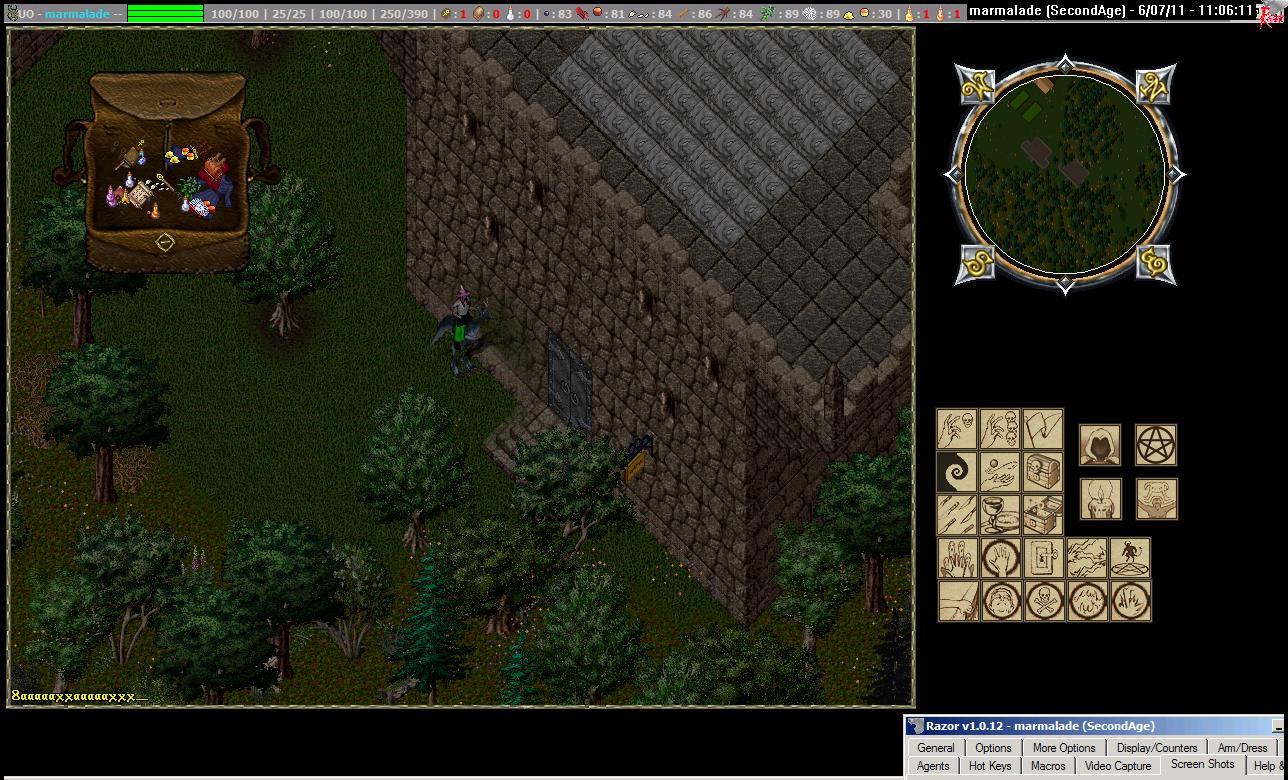
Task: Switch to the Hot Keys tab
Action: tap(990, 766)
